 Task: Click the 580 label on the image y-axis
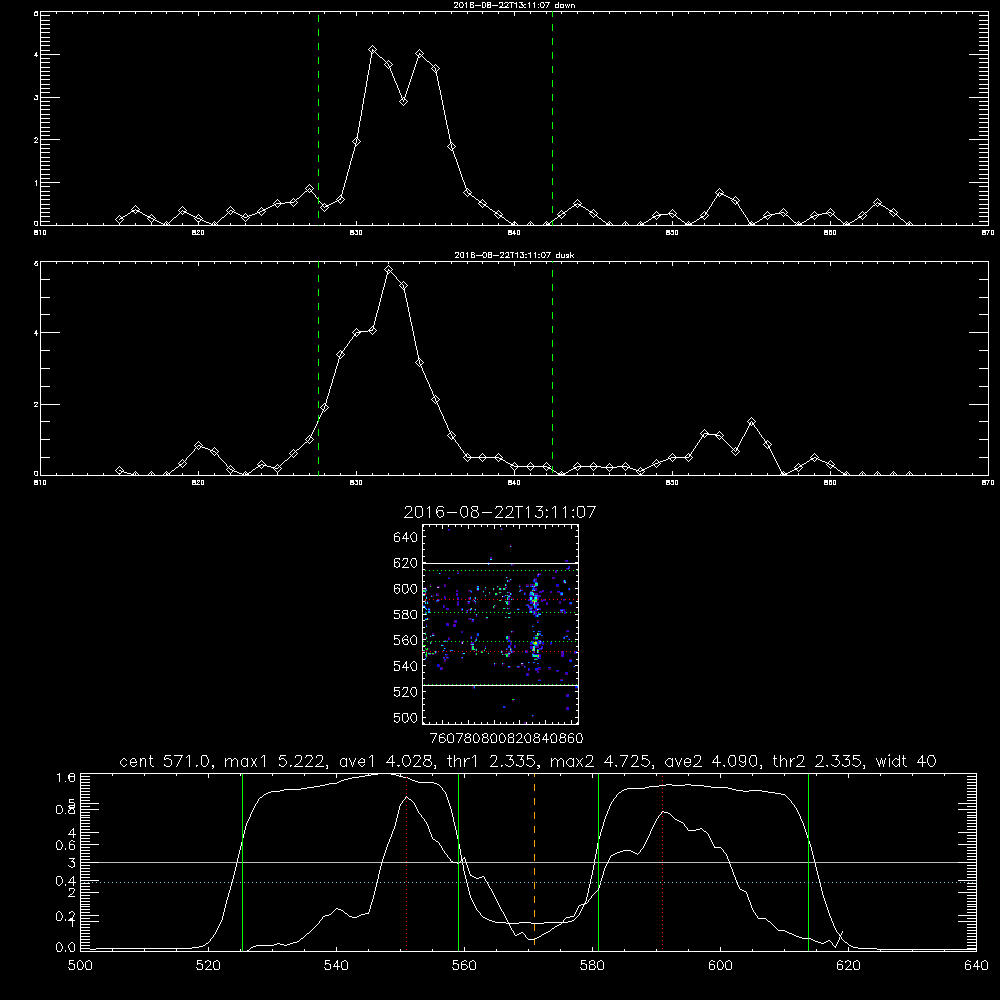coord(405,615)
